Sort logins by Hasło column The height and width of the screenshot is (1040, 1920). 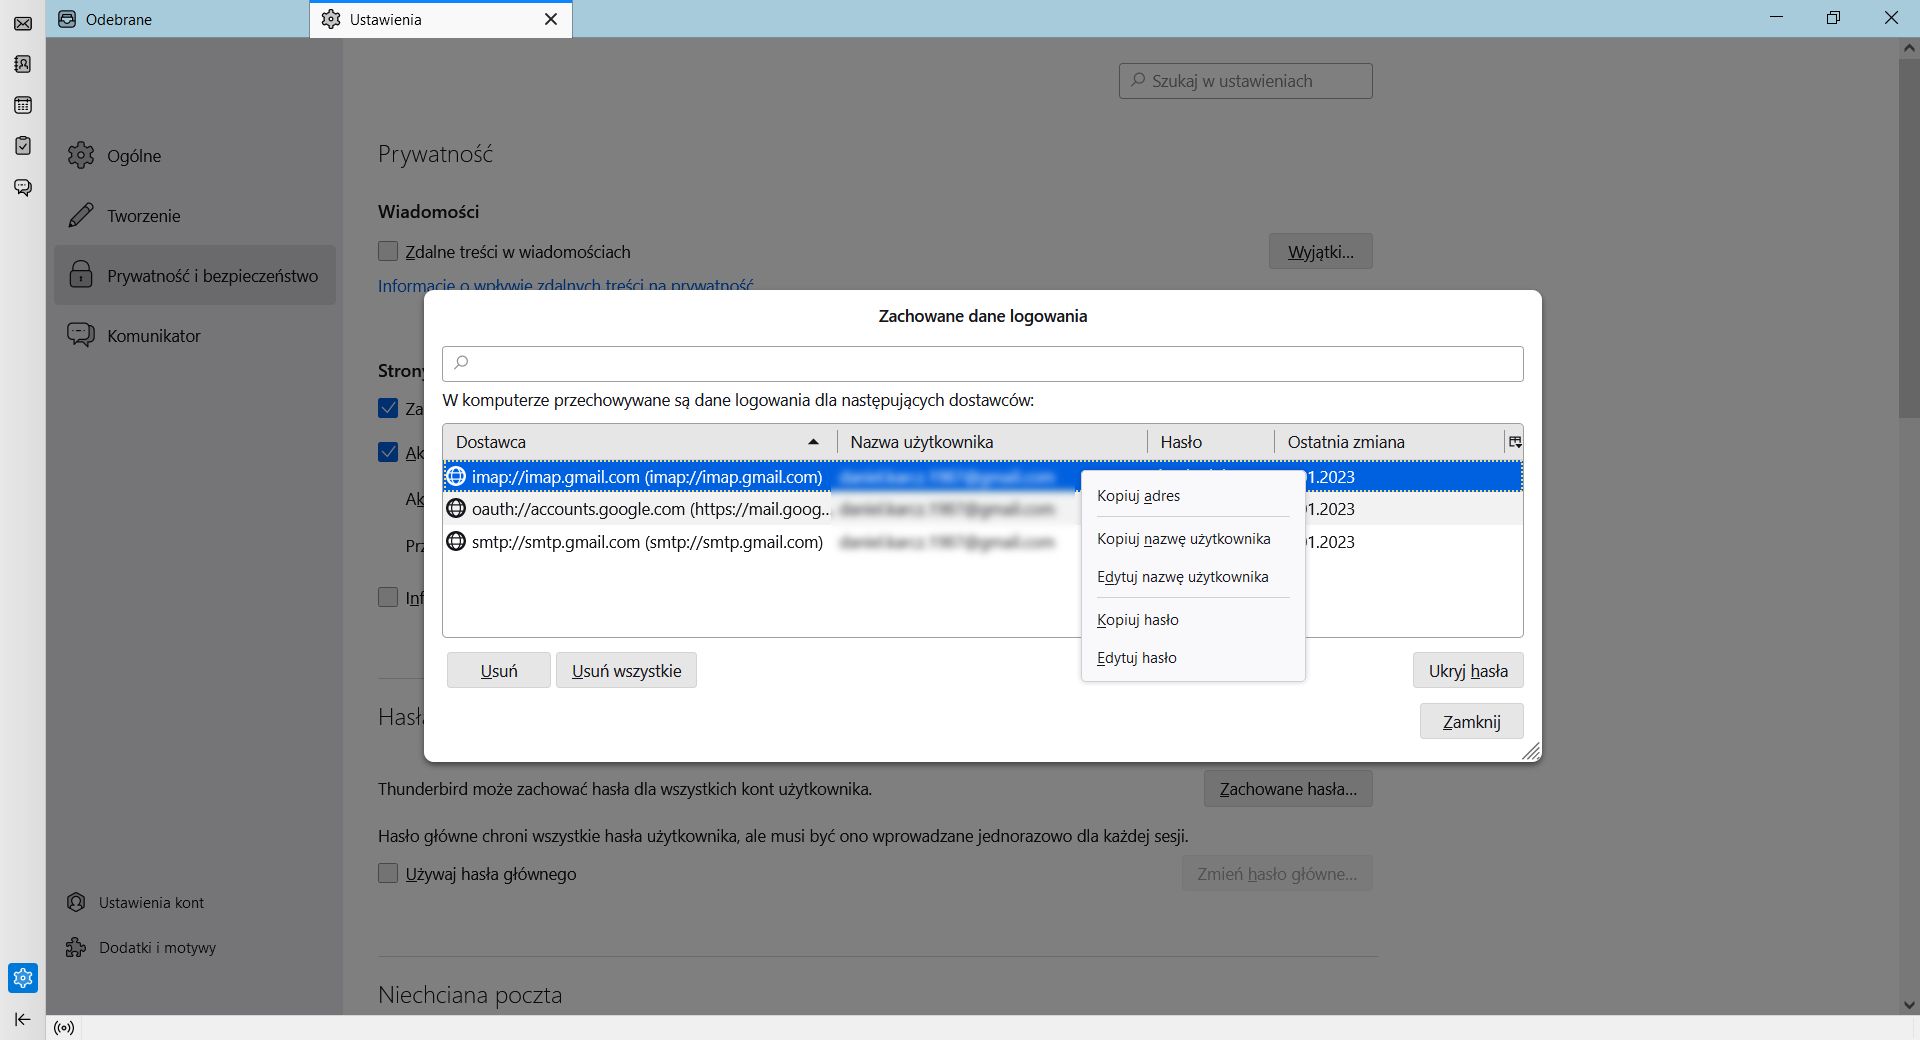1211,442
